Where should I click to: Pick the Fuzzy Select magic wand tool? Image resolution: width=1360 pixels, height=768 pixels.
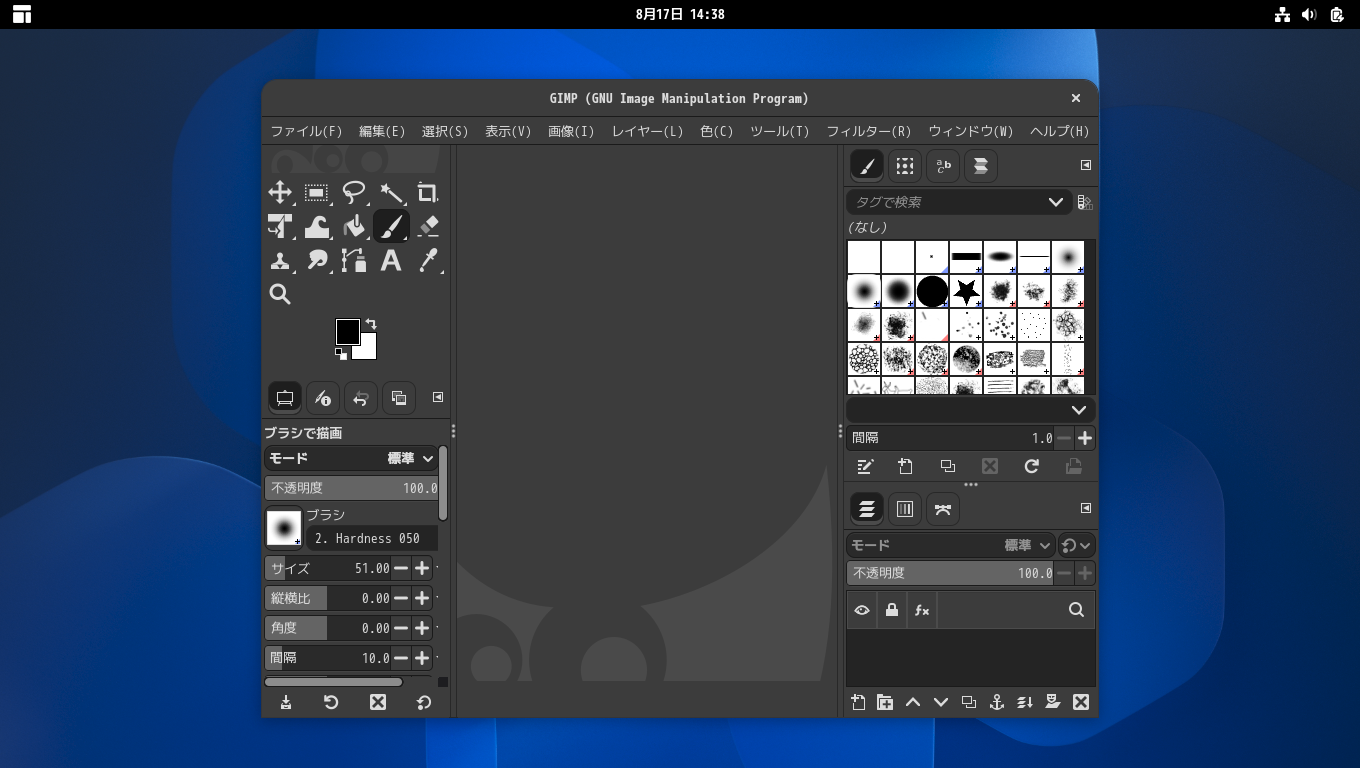[391, 192]
